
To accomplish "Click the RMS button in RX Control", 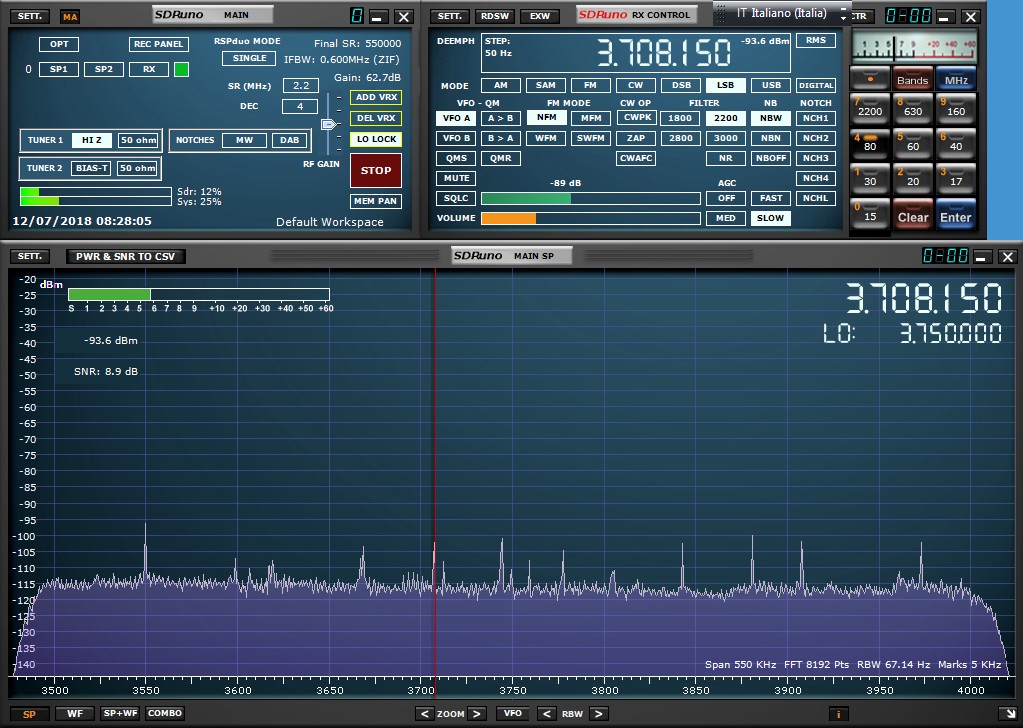I will click(816, 40).
